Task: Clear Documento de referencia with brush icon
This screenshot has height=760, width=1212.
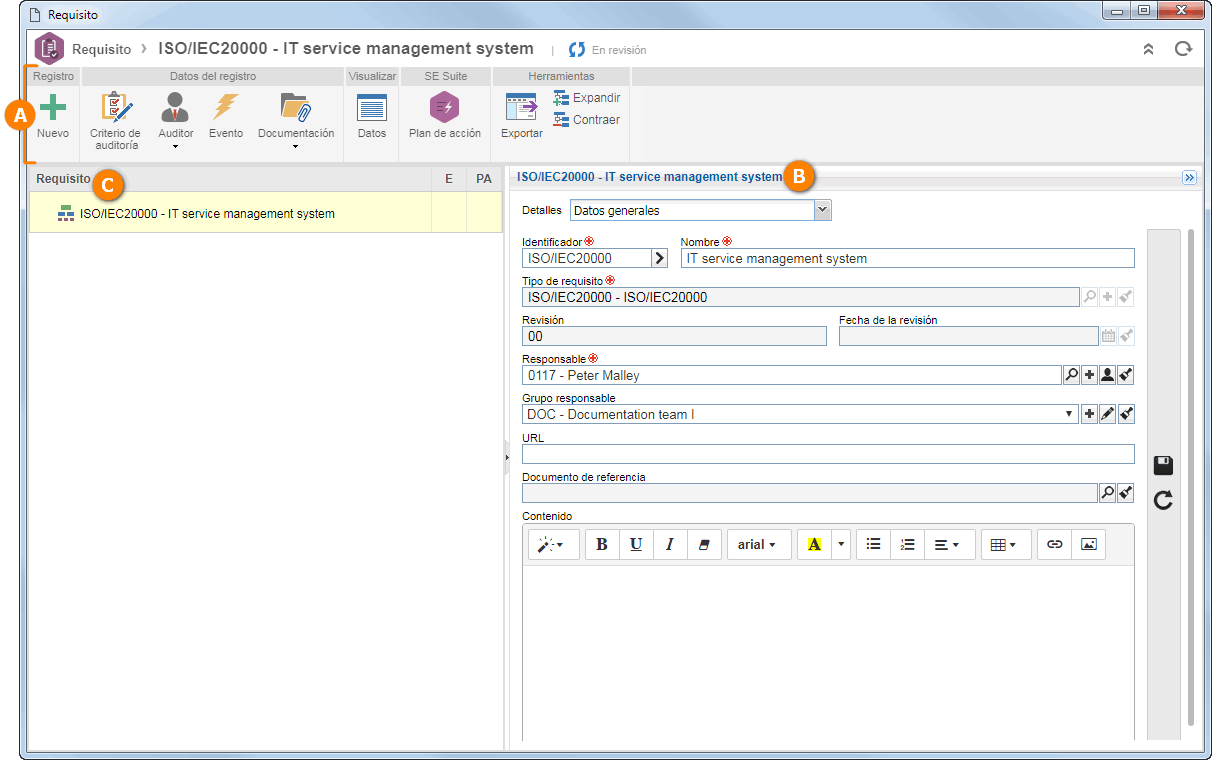Action: 1126,492
